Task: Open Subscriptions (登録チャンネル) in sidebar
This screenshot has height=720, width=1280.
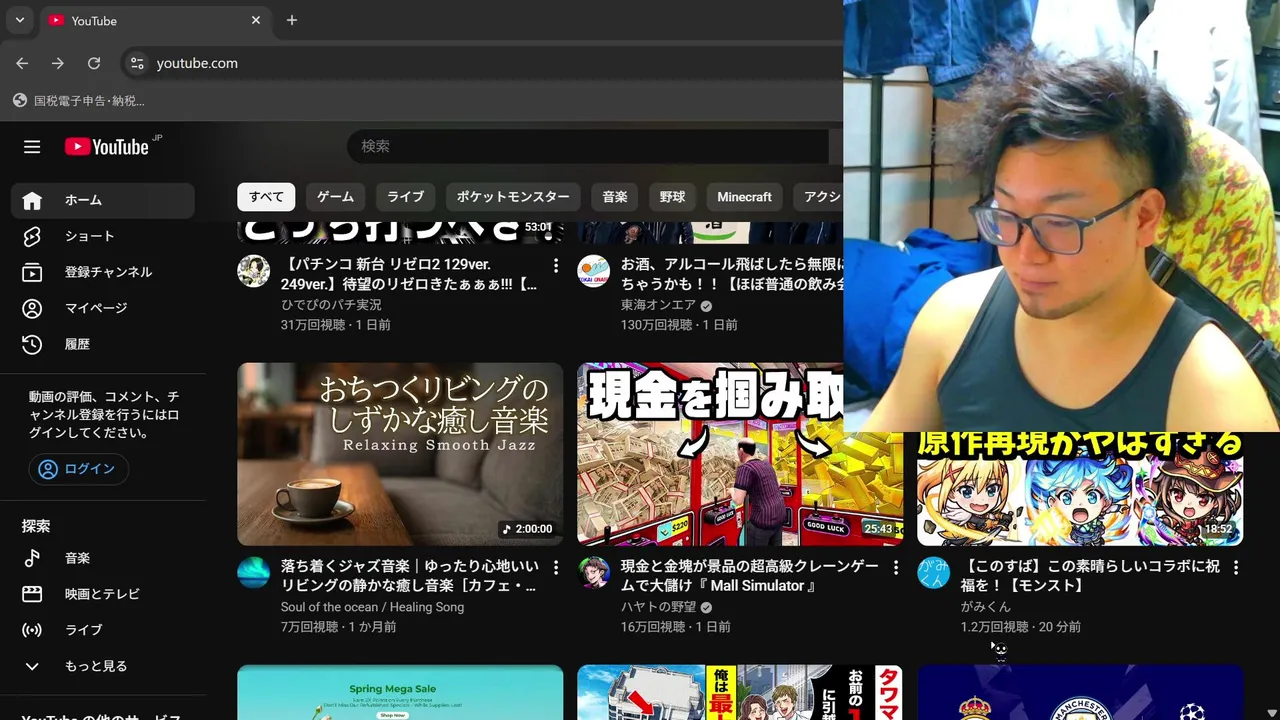Action: tap(103, 272)
